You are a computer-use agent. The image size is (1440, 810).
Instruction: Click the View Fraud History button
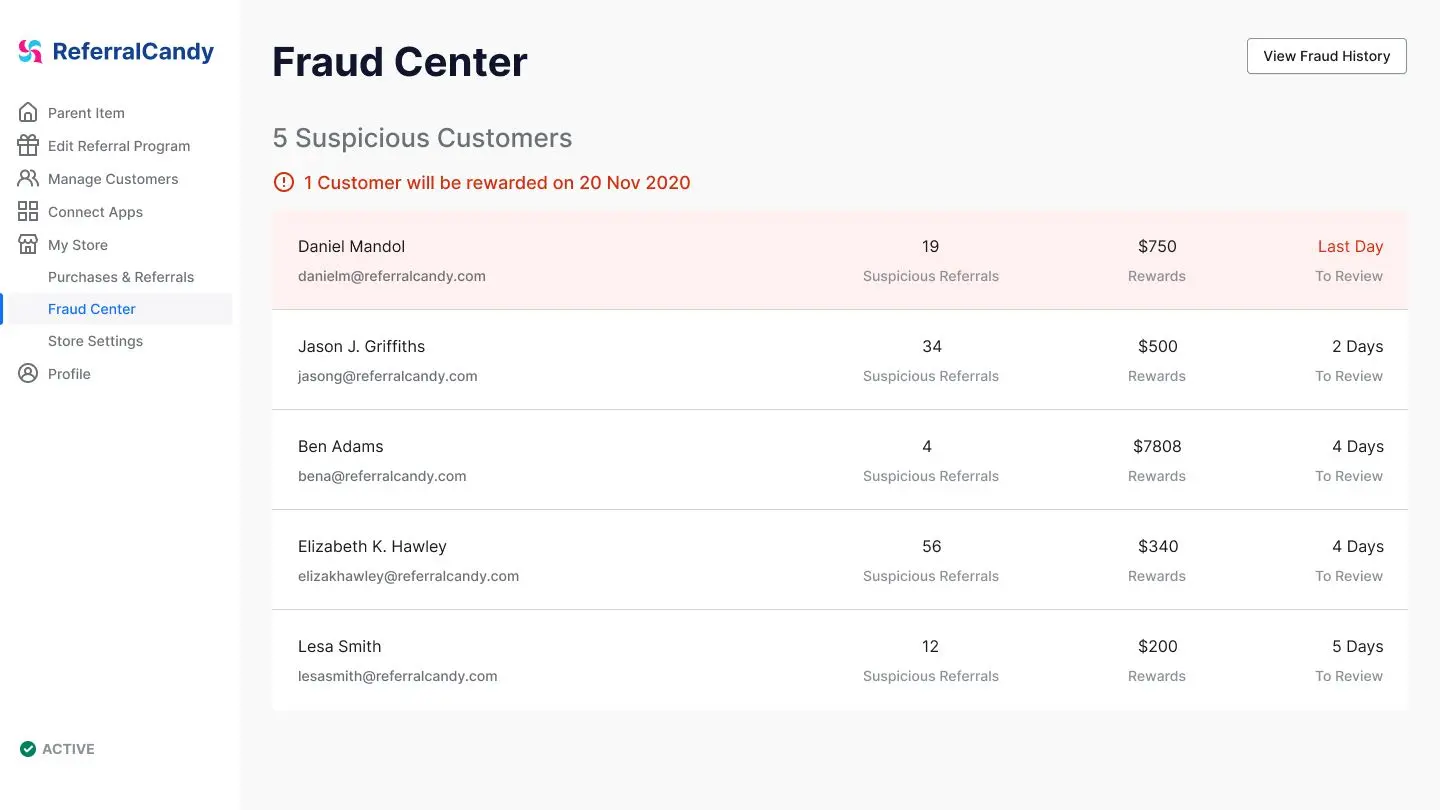1326,56
